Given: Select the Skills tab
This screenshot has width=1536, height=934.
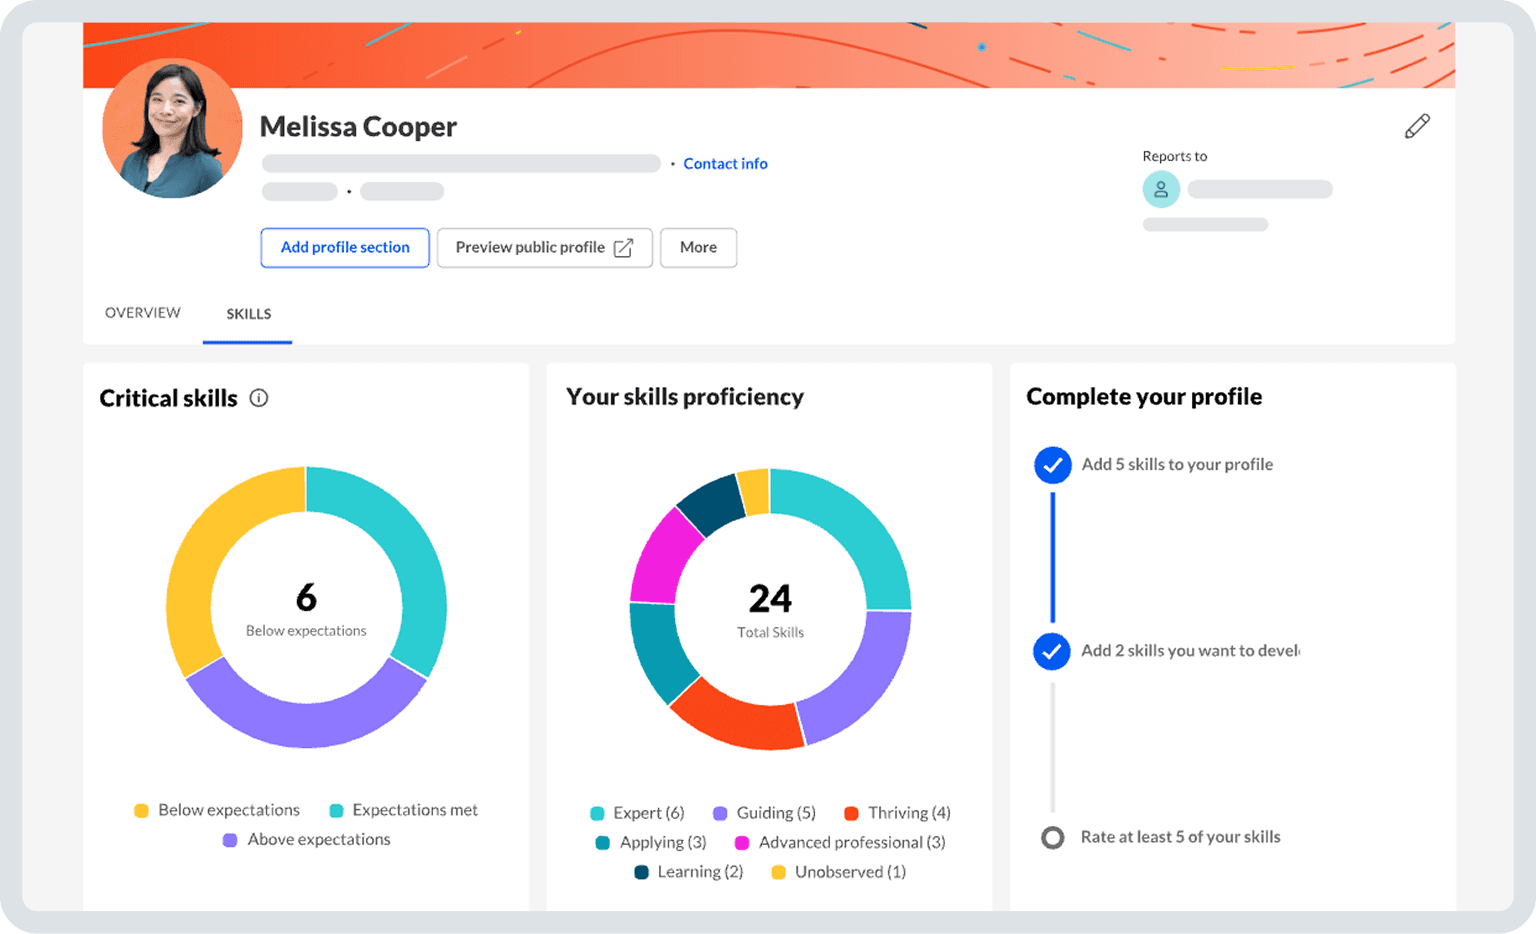Looking at the screenshot, I should tap(247, 314).
